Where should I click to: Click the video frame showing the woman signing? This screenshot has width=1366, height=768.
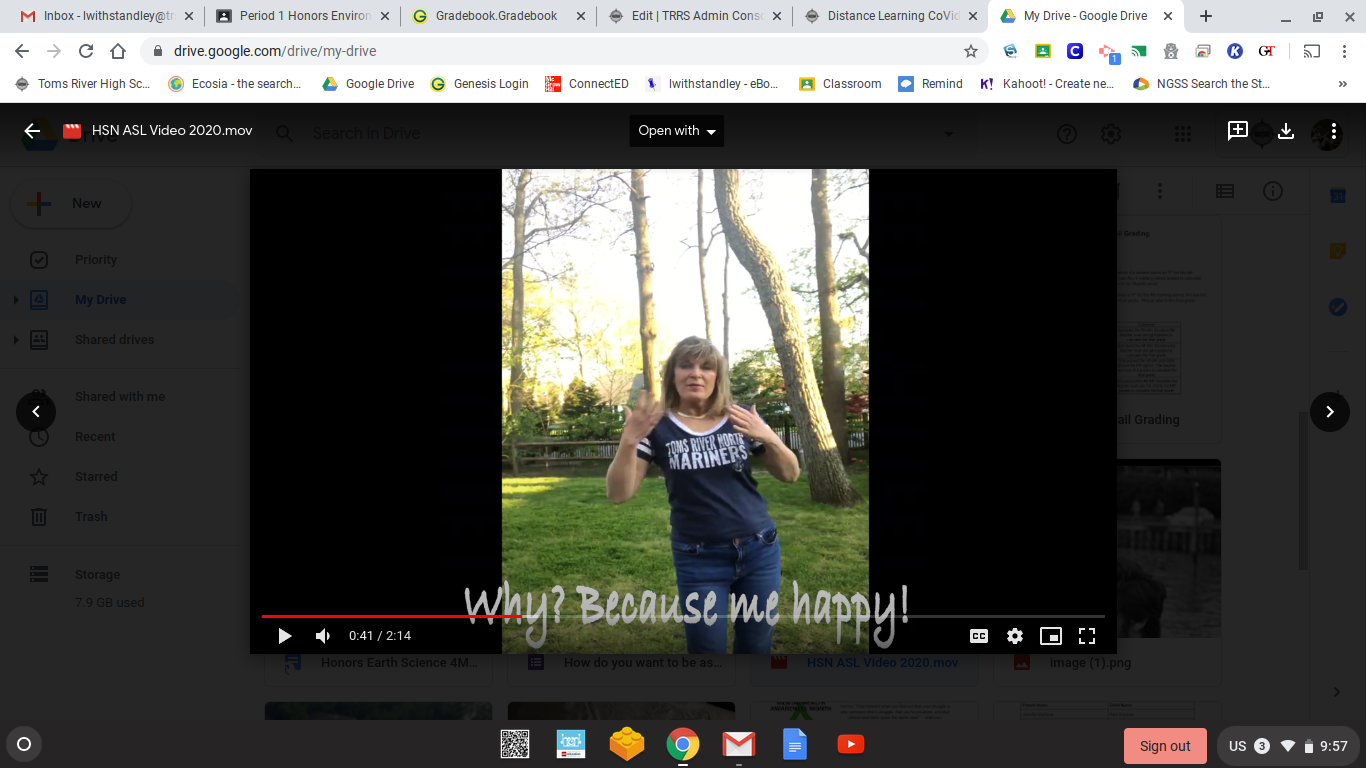tap(685, 411)
